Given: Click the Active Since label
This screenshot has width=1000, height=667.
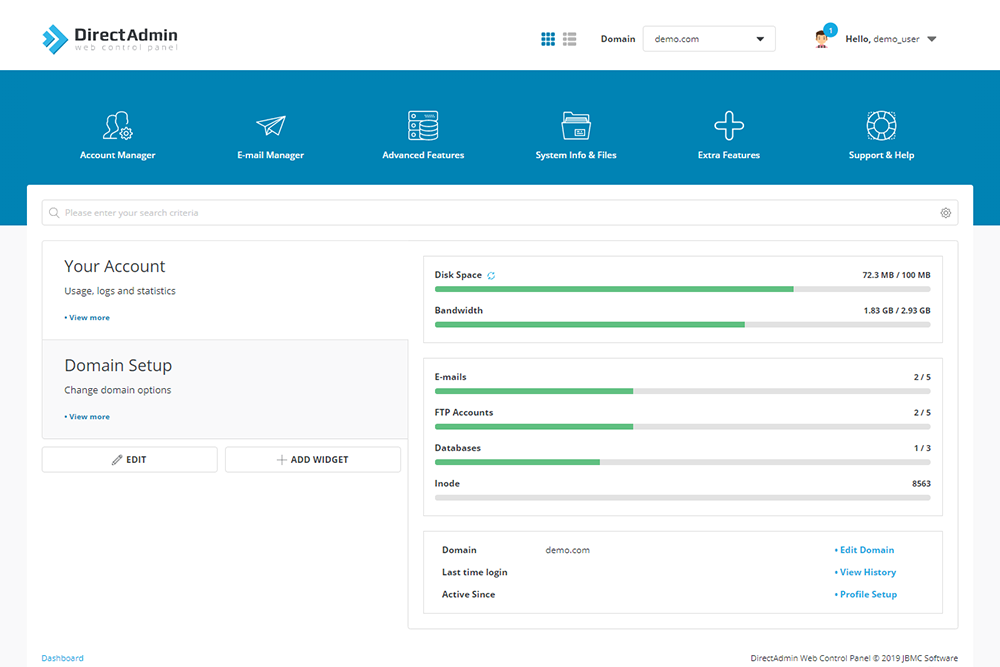Looking at the screenshot, I should pyautogui.click(x=468, y=594).
